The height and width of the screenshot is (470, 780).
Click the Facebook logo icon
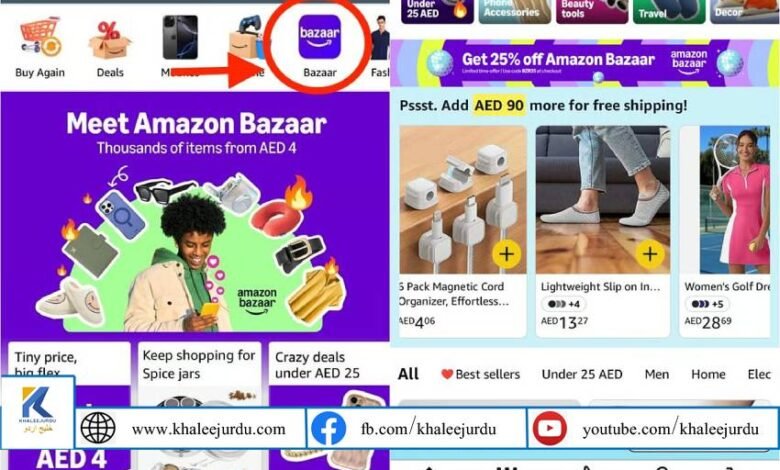328,428
